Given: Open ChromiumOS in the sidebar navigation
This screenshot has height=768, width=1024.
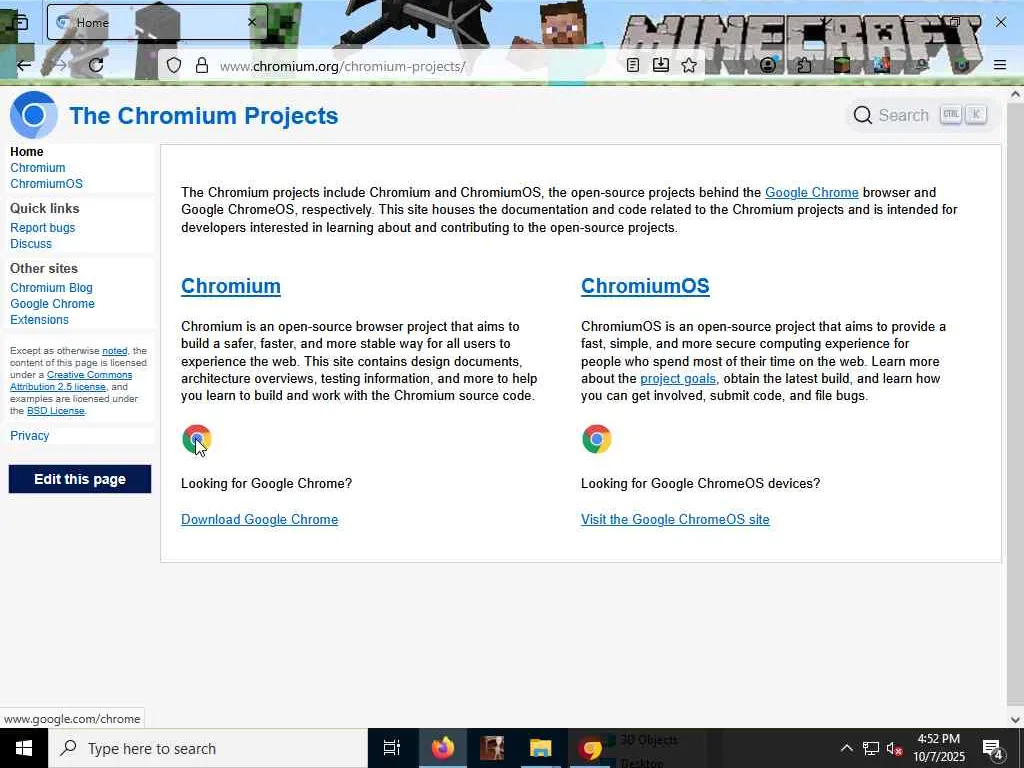Looking at the screenshot, I should point(46,184).
